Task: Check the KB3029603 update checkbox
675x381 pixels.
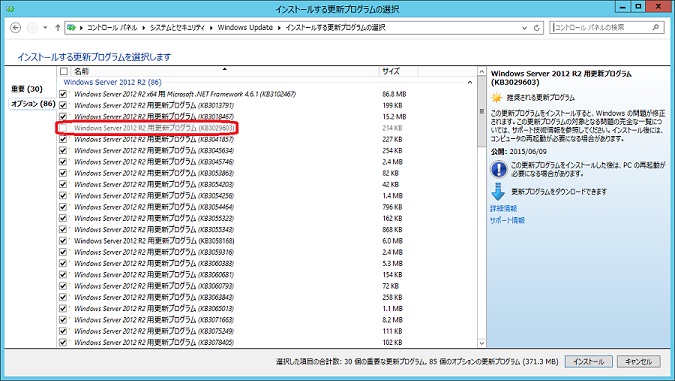Action: point(63,128)
